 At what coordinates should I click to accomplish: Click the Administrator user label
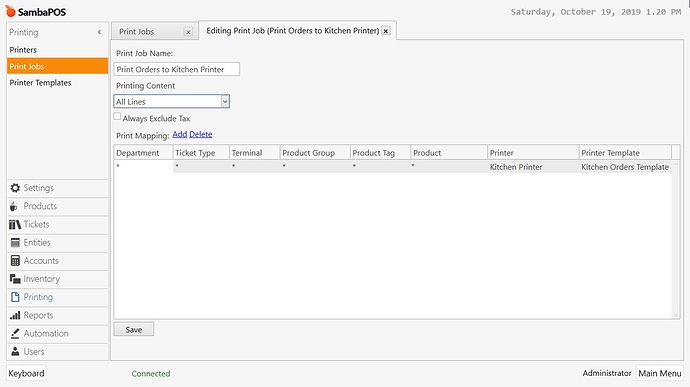point(607,373)
